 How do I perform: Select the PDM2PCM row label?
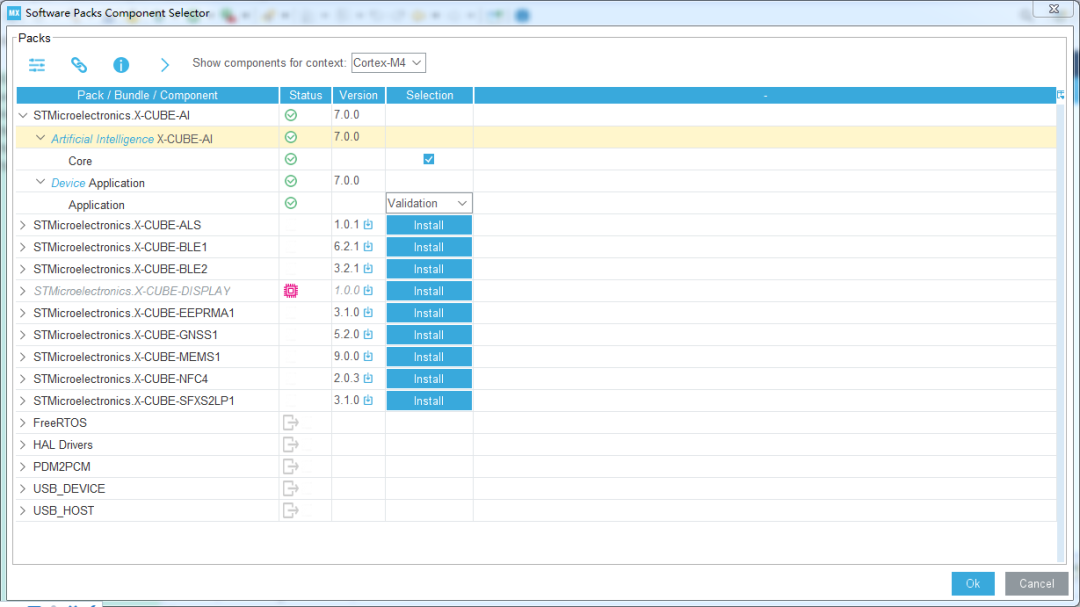pos(61,466)
